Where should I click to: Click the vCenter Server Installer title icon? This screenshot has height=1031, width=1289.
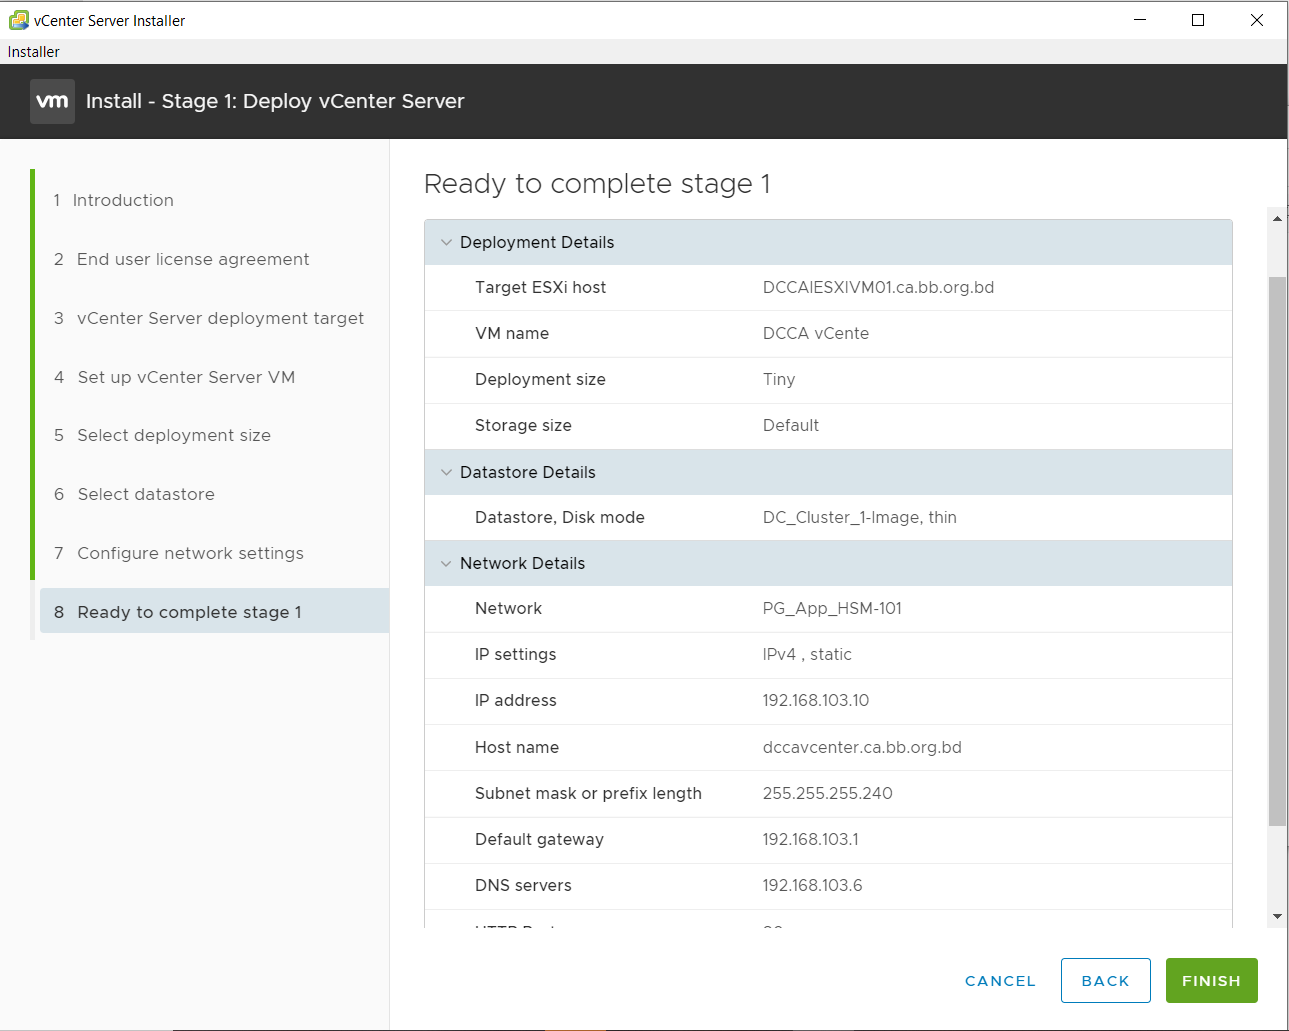pos(18,20)
